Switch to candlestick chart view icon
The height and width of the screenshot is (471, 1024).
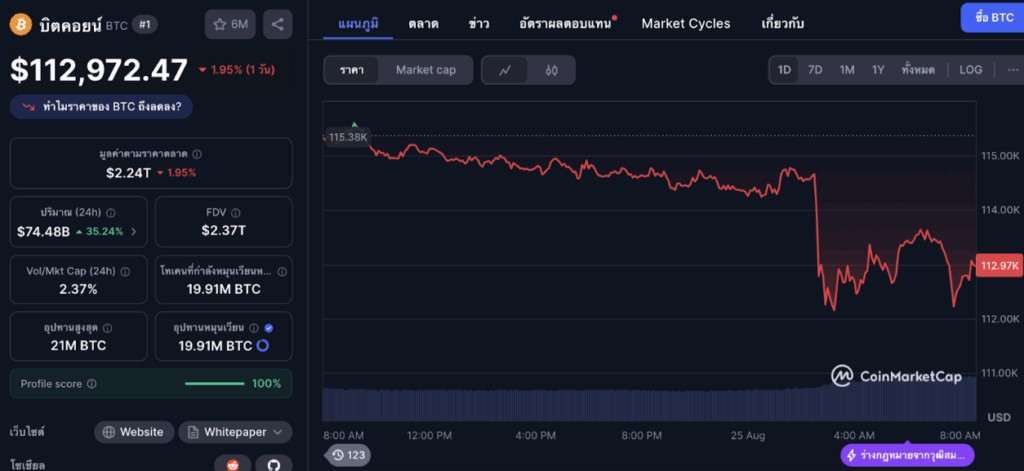[x=551, y=71]
